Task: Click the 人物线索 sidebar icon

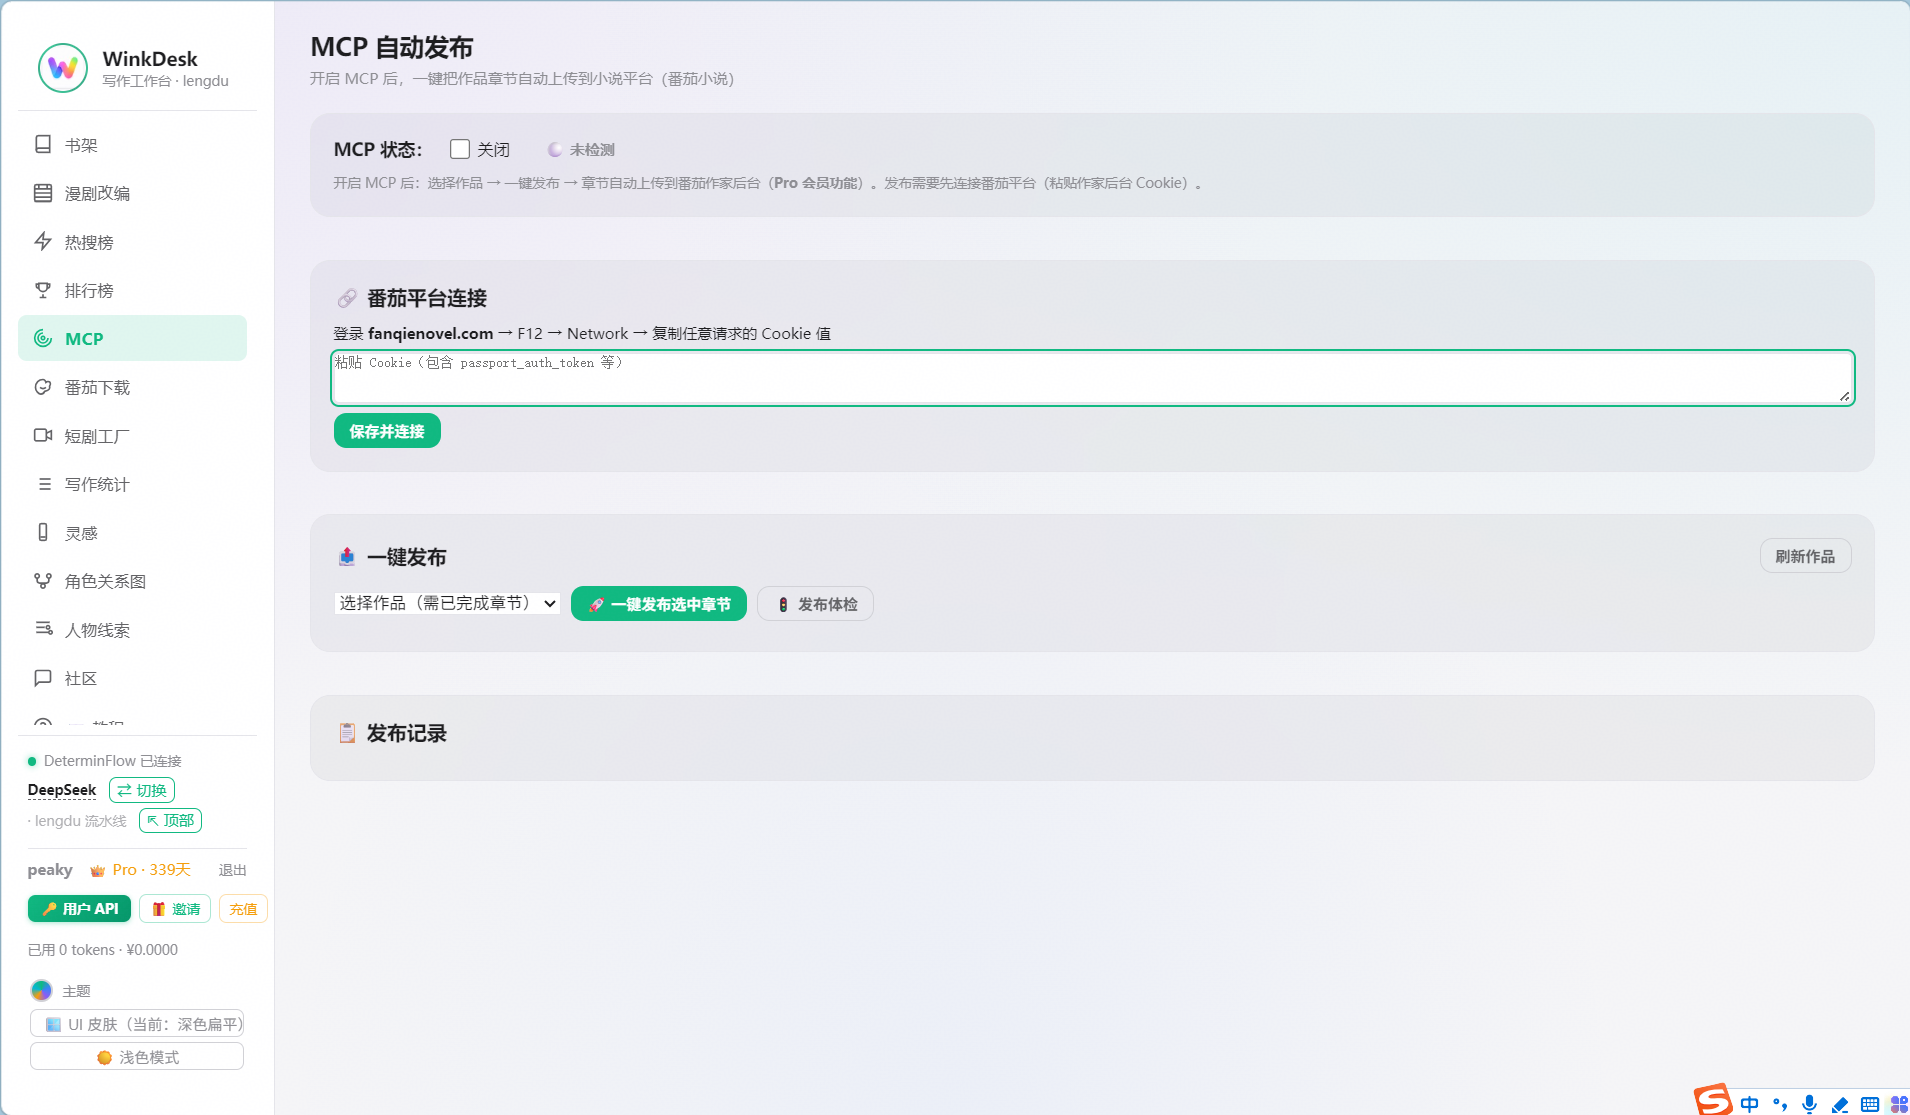Action: pyautogui.click(x=43, y=630)
